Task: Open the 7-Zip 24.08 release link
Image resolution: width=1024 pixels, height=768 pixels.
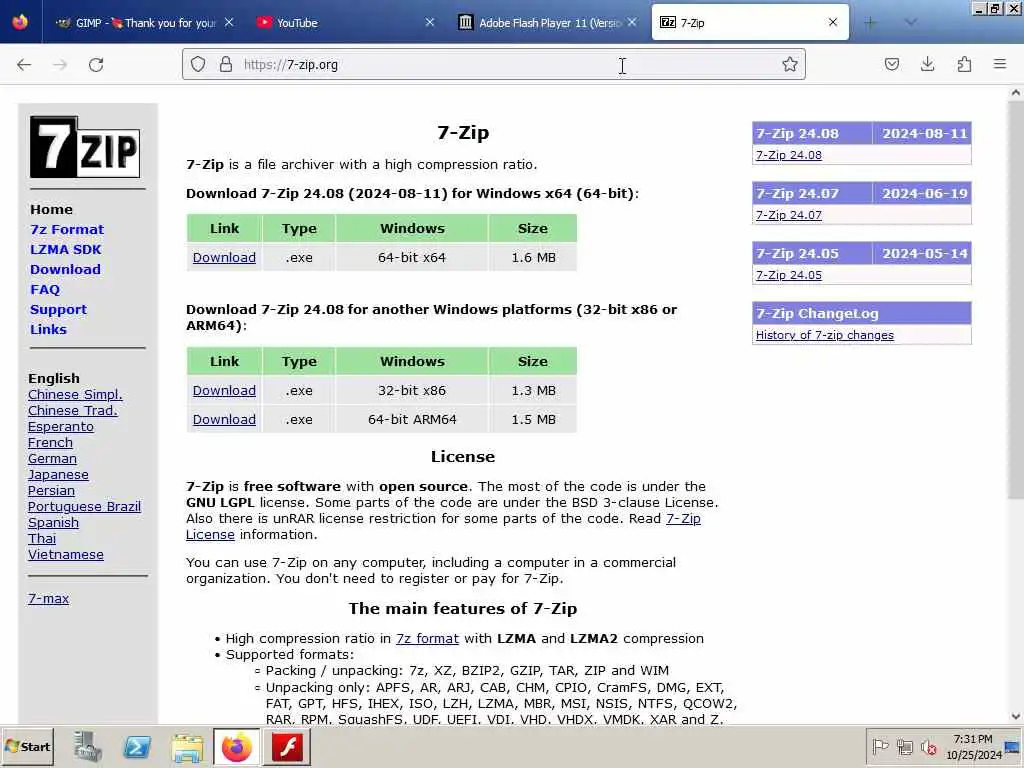Action: coord(789,155)
